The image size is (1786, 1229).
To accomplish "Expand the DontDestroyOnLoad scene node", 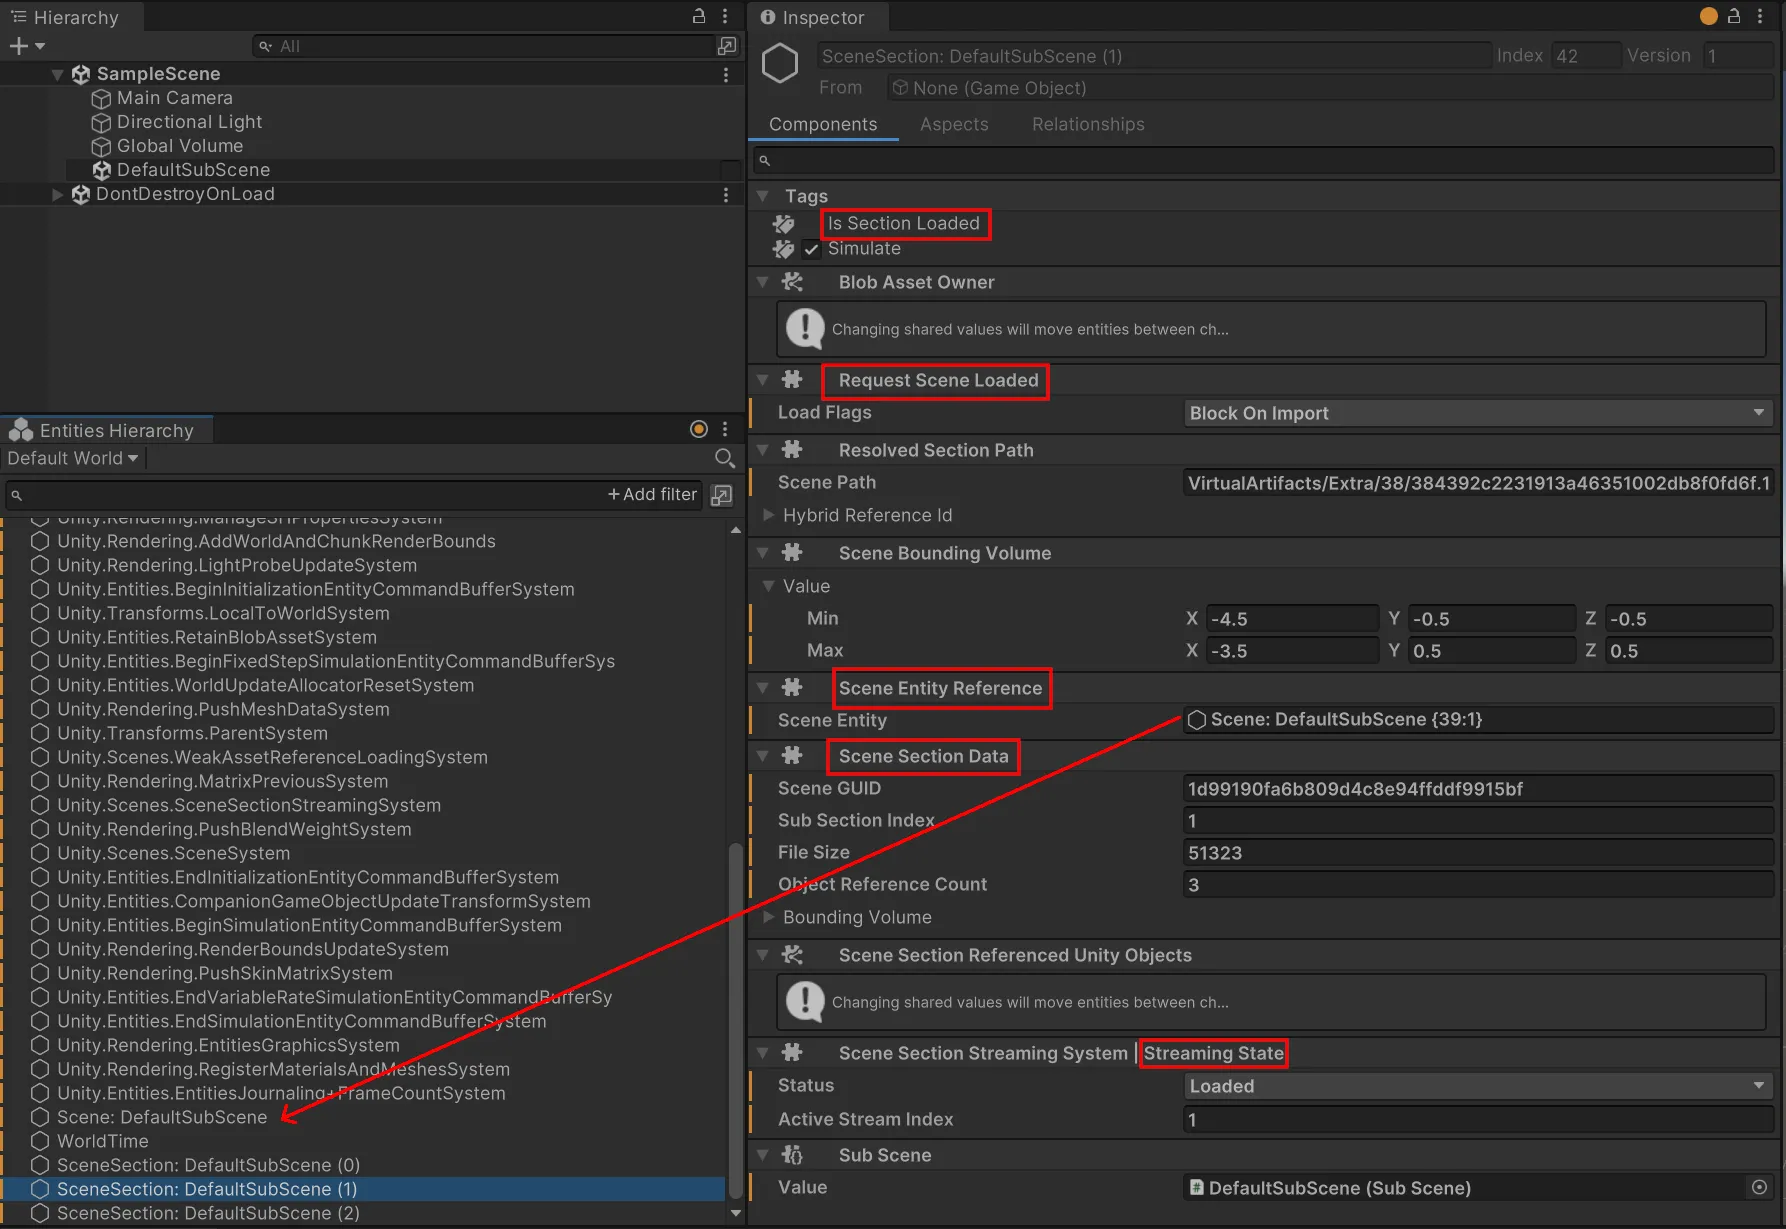I will [x=58, y=194].
